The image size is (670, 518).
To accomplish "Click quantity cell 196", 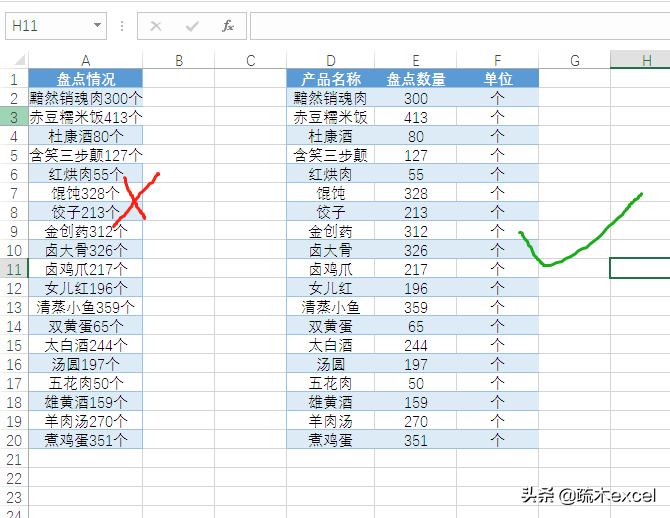I will (x=415, y=288).
